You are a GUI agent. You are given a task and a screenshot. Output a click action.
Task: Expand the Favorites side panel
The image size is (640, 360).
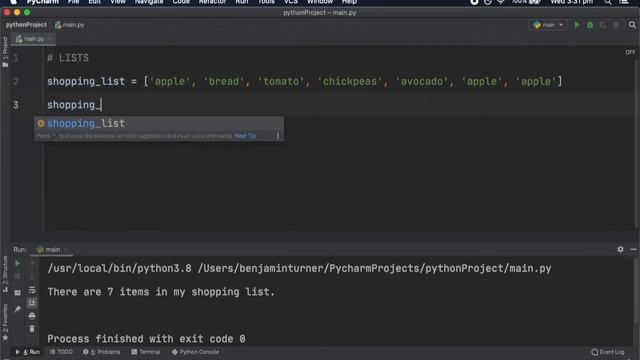[x=5, y=322]
